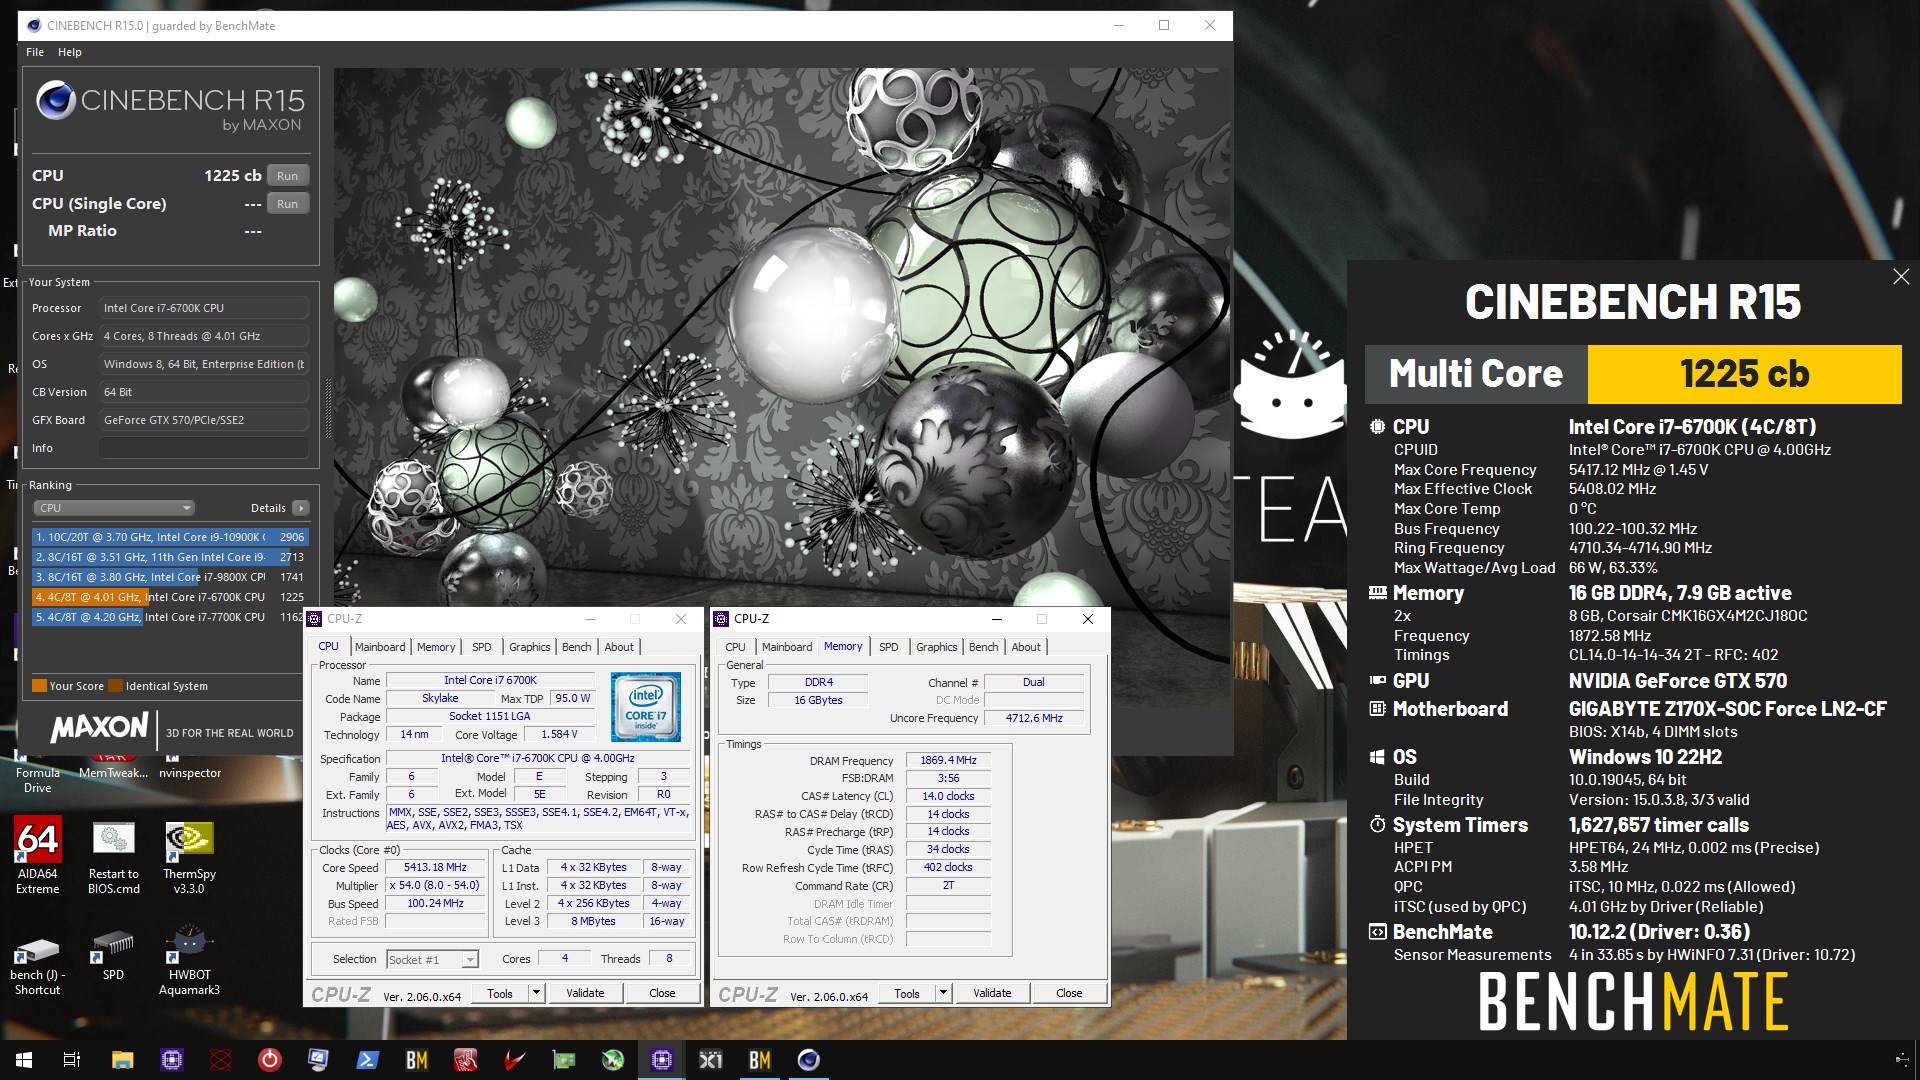Open the AIDA64 Extreme desktop shortcut
Screen dimensions: 1920x1080
pyautogui.click(x=37, y=855)
